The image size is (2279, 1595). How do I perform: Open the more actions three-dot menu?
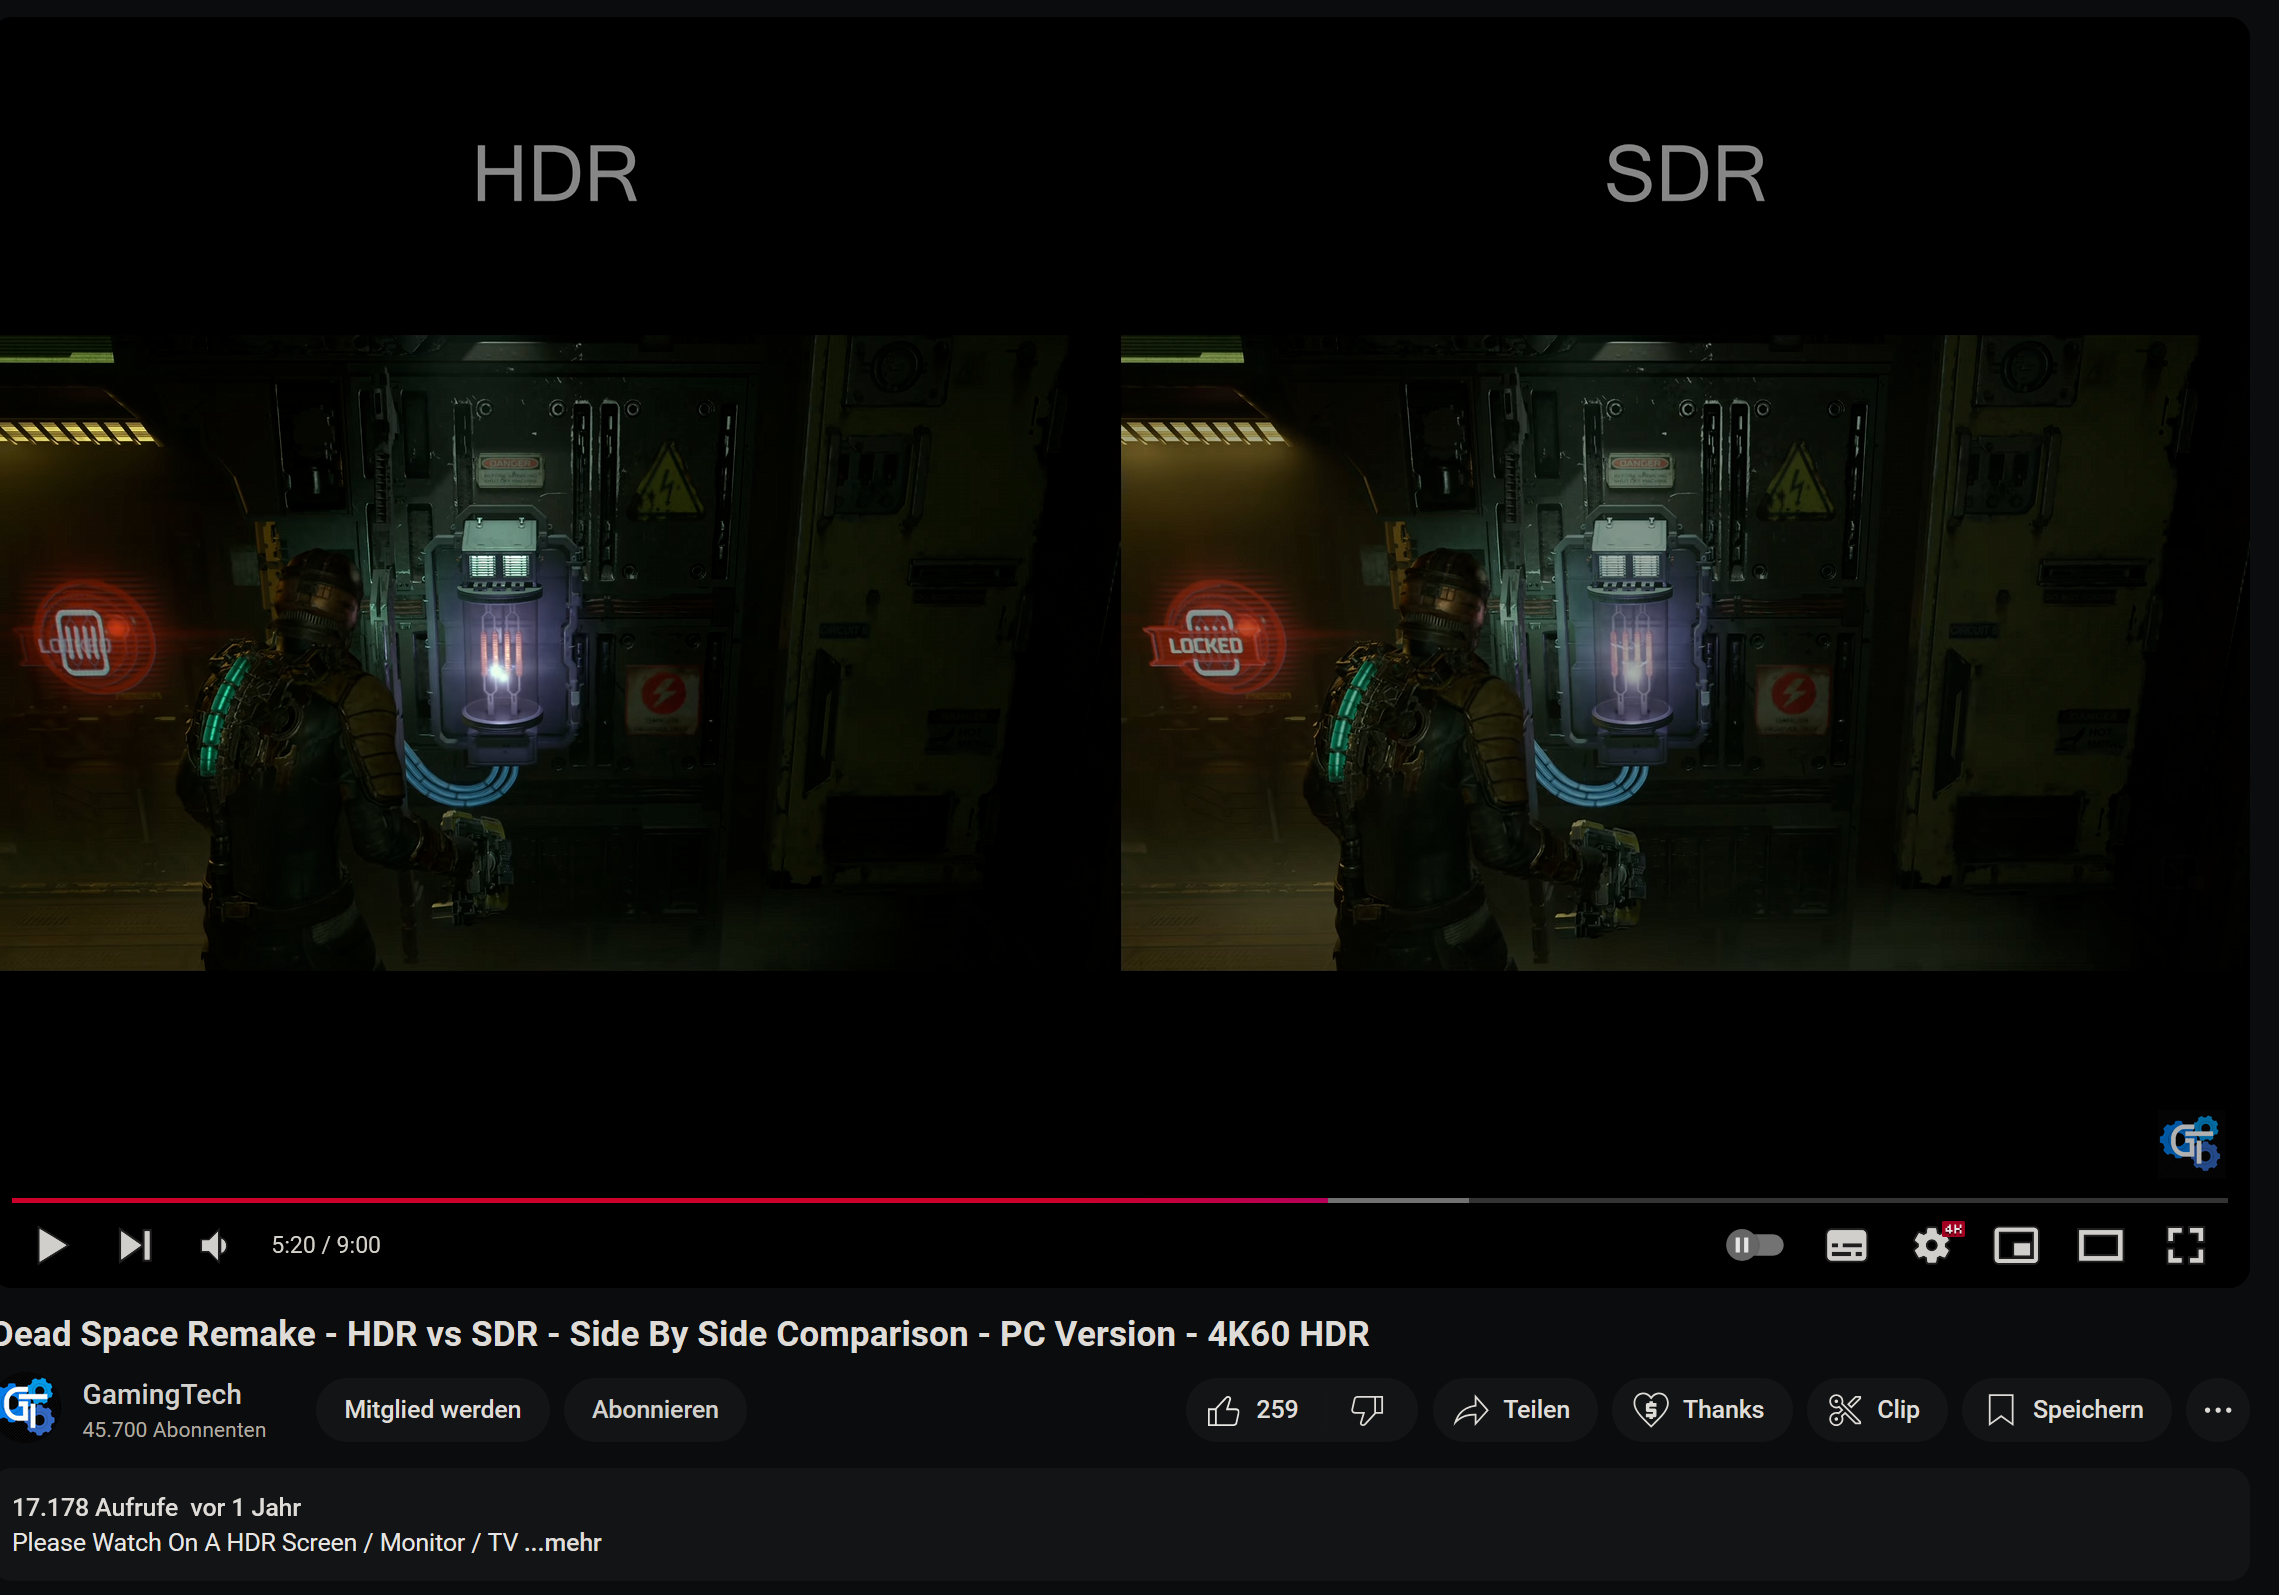2217,1410
